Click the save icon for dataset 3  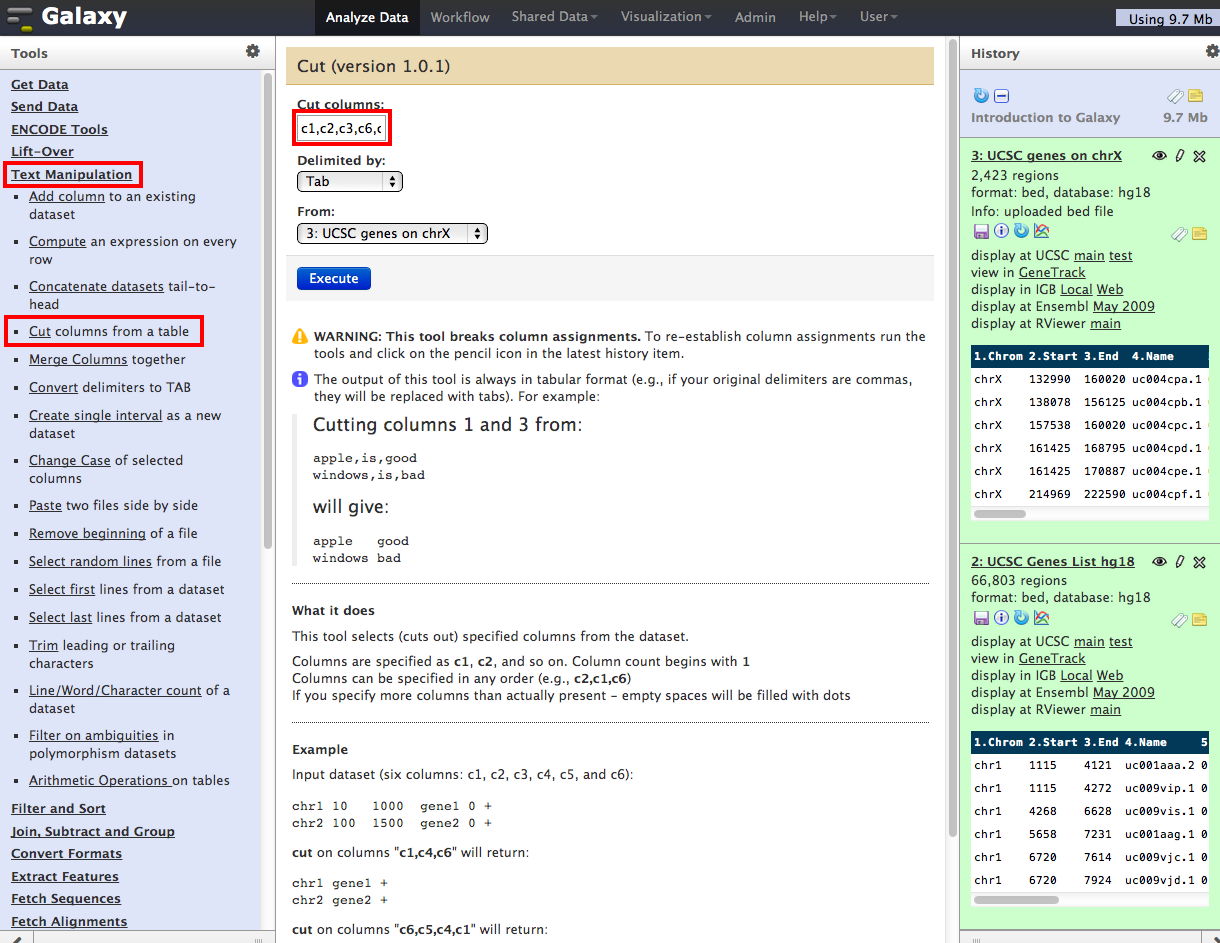coord(979,231)
